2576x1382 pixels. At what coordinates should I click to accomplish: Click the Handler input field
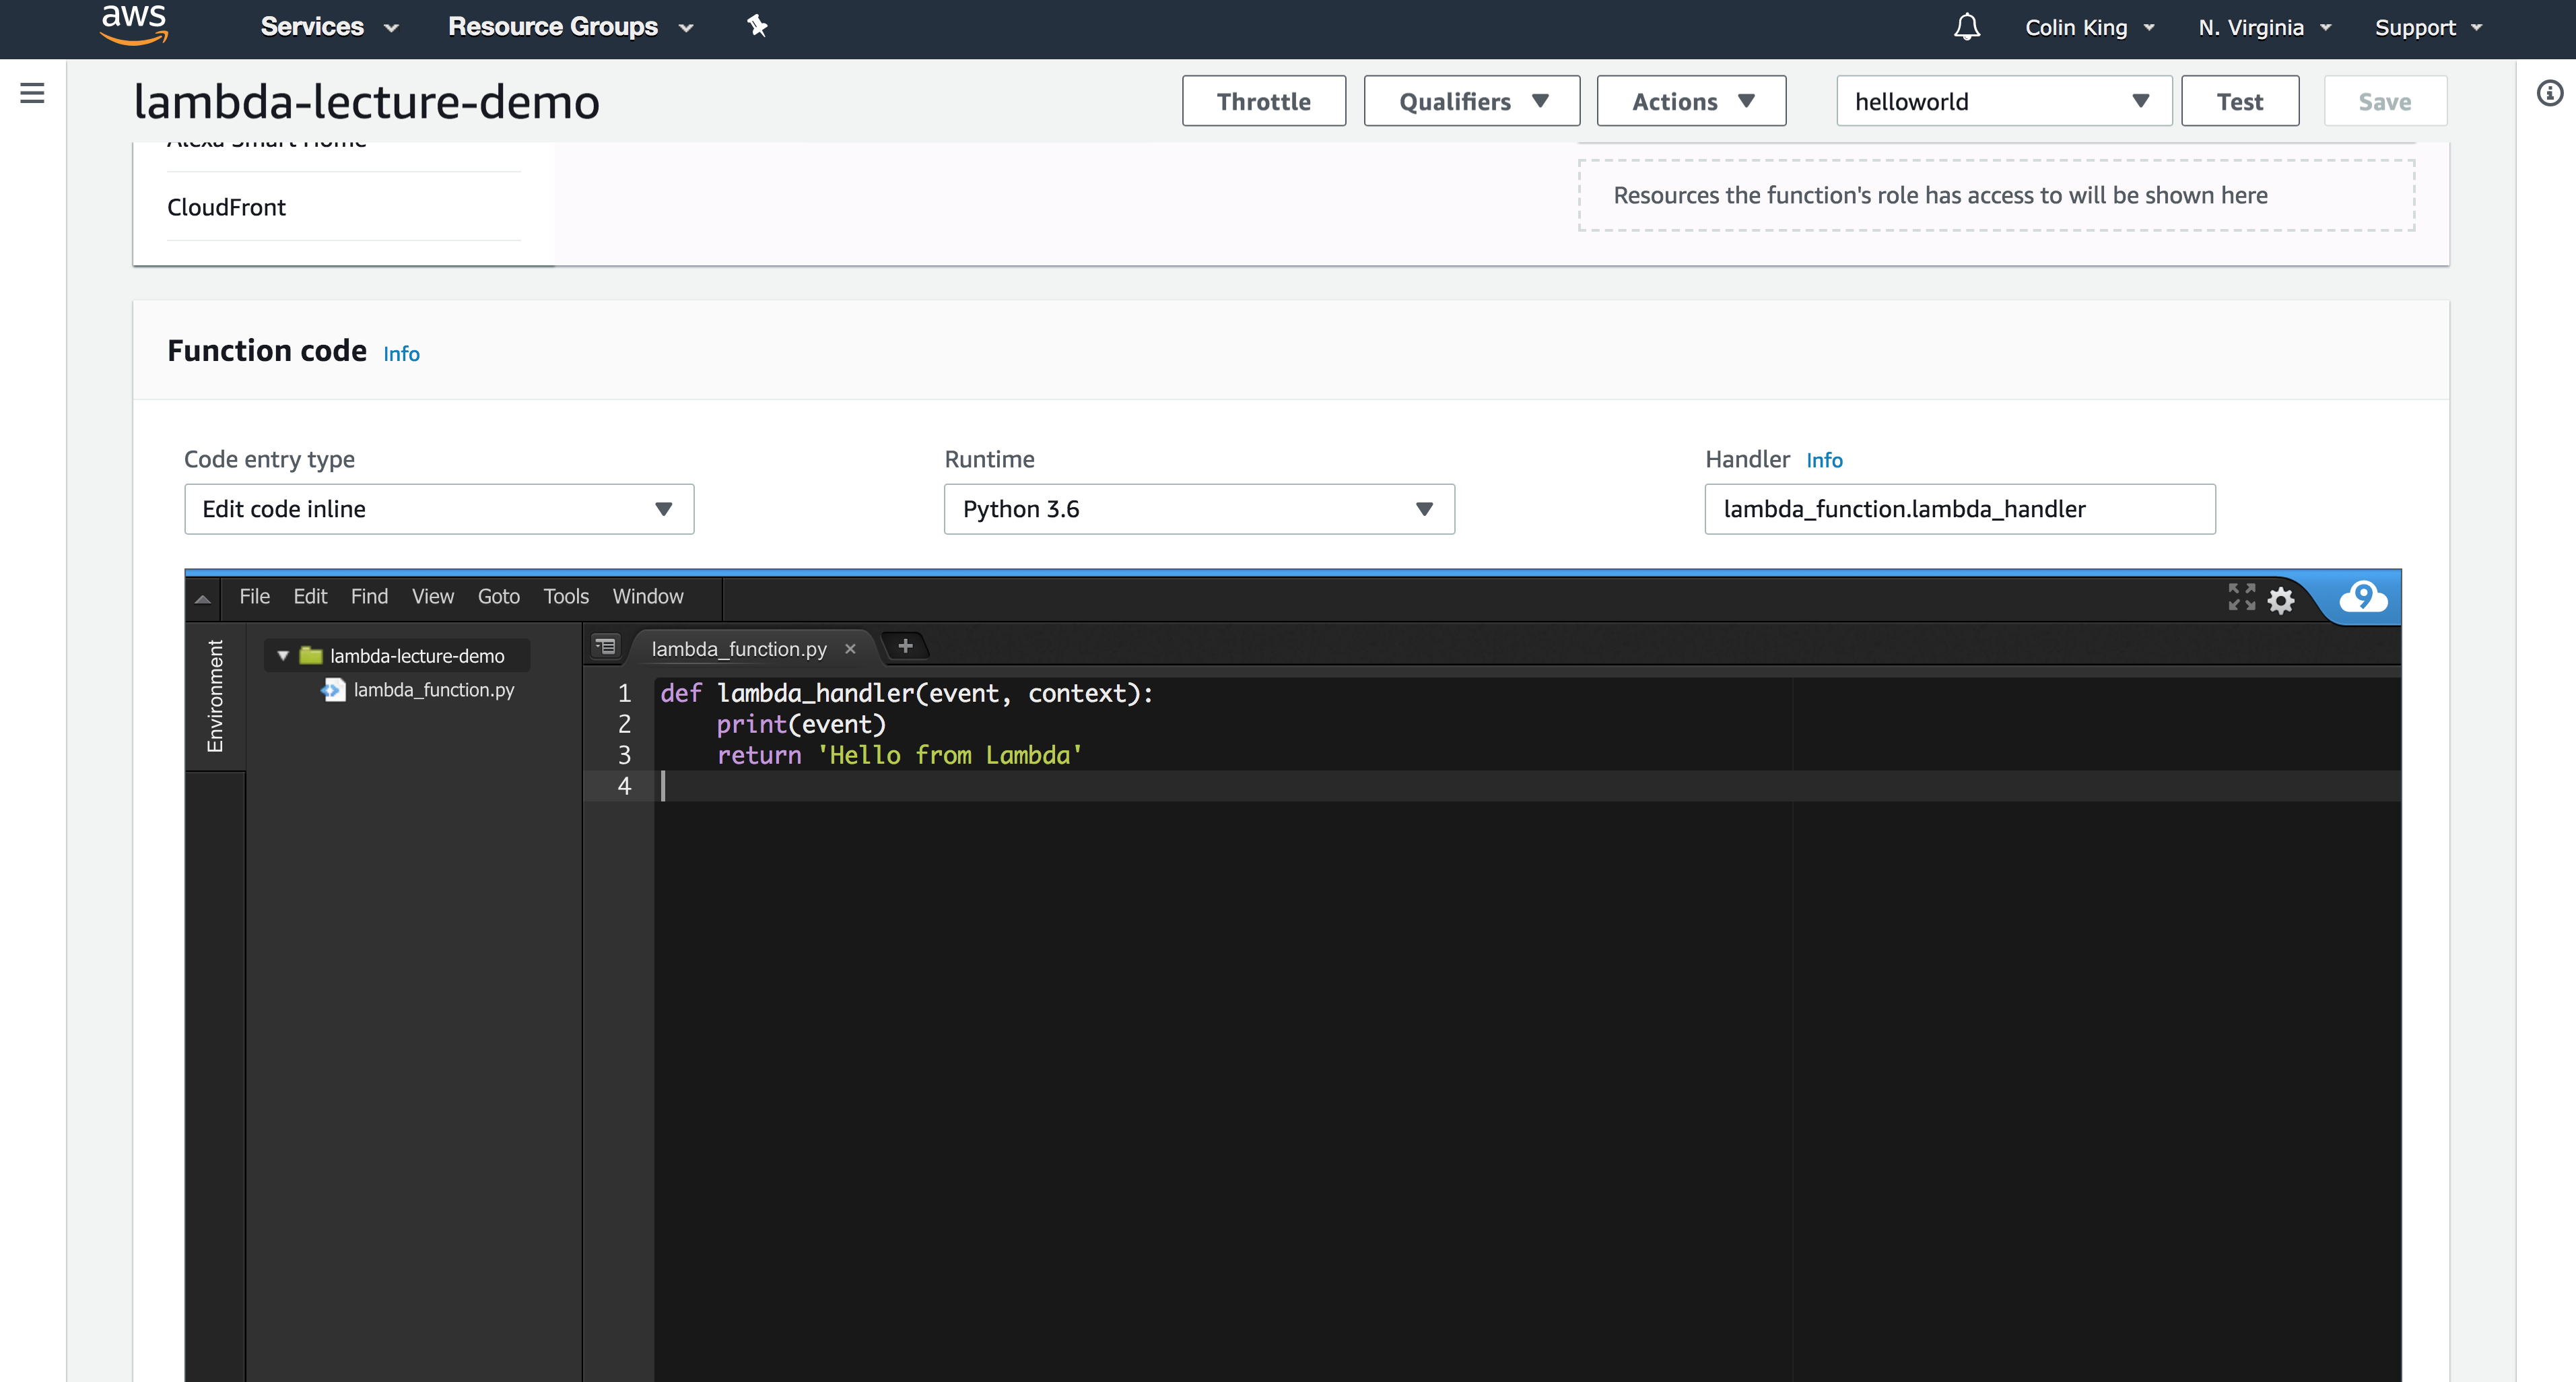coord(1959,509)
